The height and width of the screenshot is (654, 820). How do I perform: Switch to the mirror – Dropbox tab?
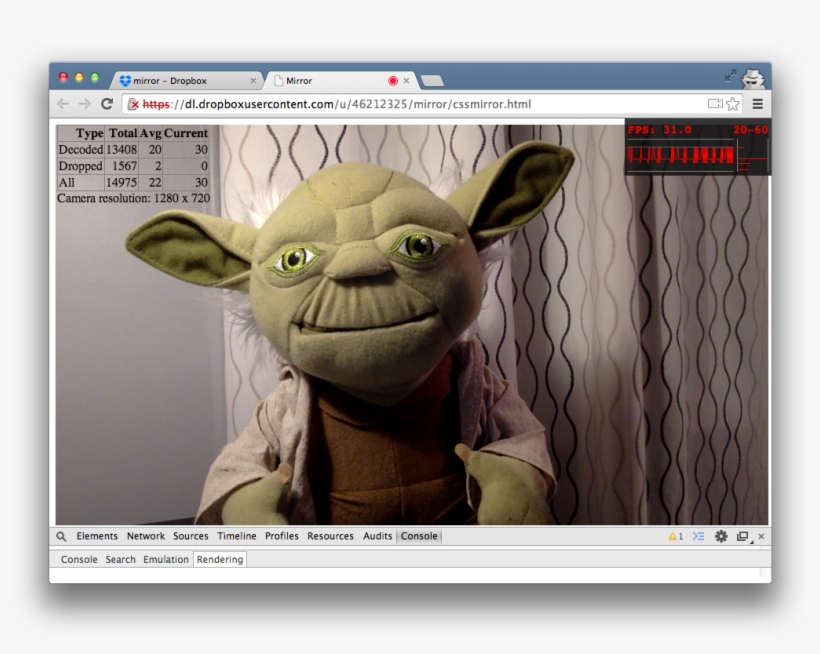pyautogui.click(x=186, y=81)
